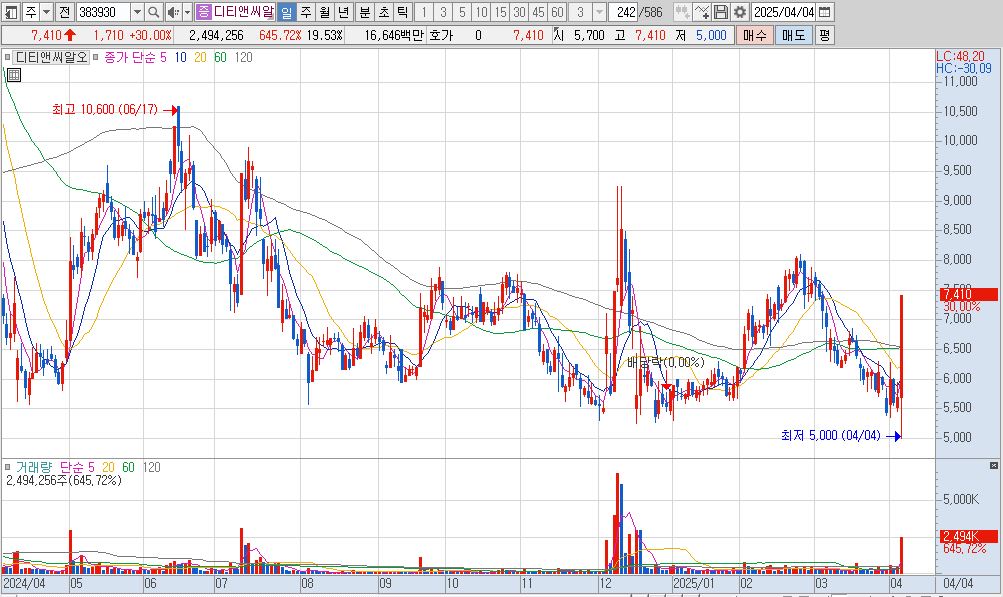Click the 10-day moving average legend number
The image size is (1003, 597).
(x=180, y=57)
